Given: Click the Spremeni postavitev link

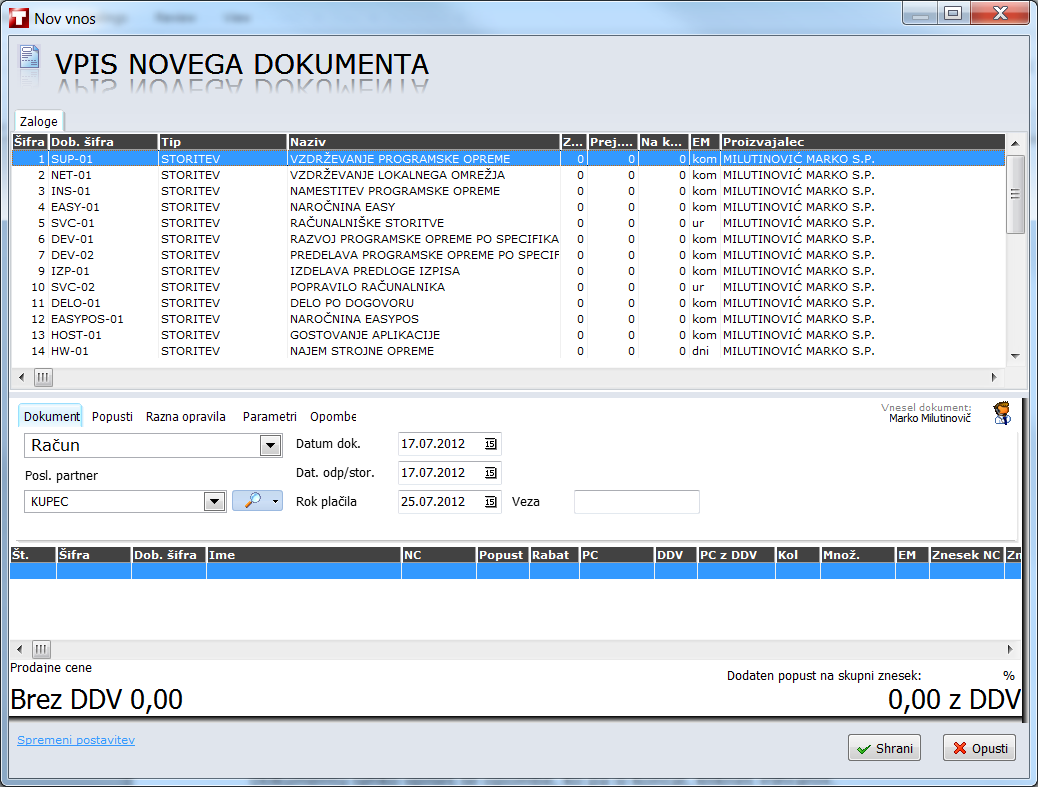Looking at the screenshot, I should 76,740.
